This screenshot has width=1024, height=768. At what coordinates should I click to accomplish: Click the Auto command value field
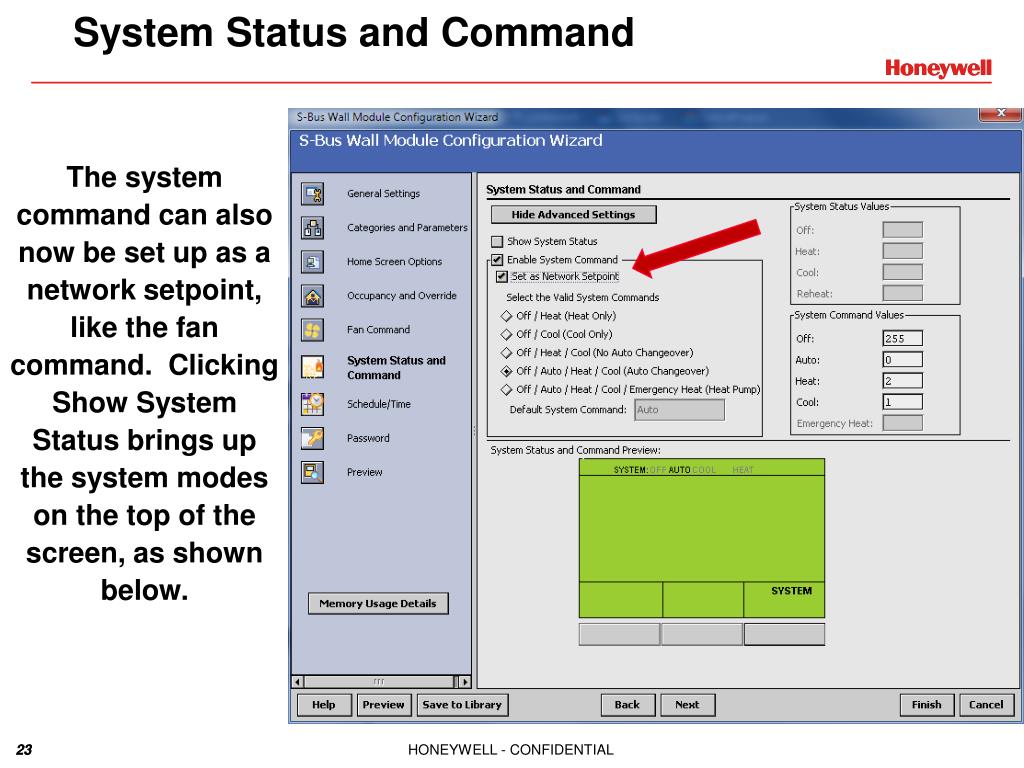pyautogui.click(x=903, y=360)
